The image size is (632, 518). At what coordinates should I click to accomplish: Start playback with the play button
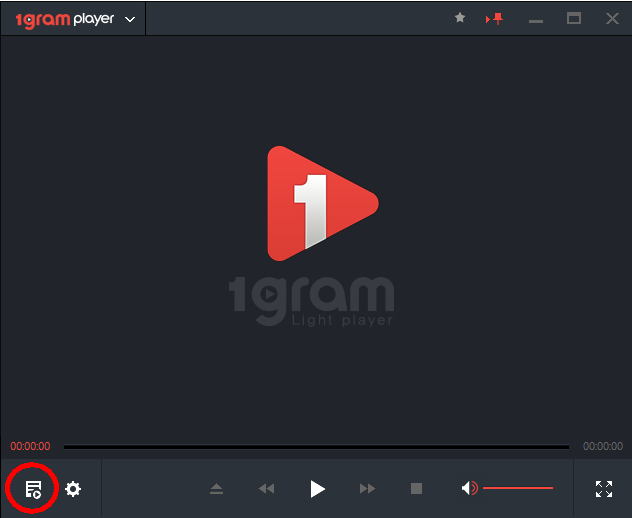point(318,489)
